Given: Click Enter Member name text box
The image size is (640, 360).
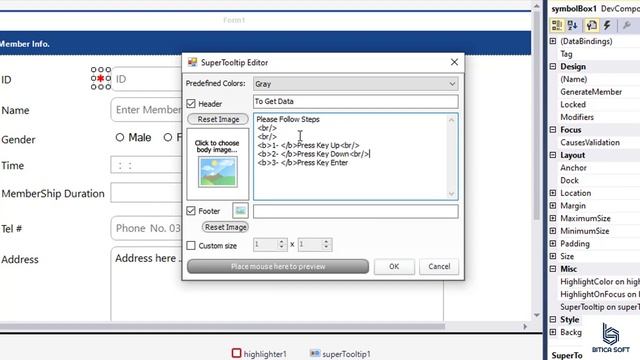Looking at the screenshot, I should point(147,109).
